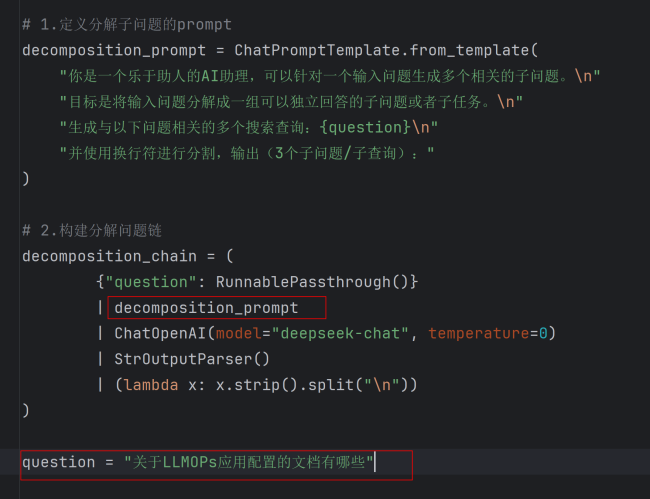Click the boxed decomposition_prompt in the chain

coord(216,307)
